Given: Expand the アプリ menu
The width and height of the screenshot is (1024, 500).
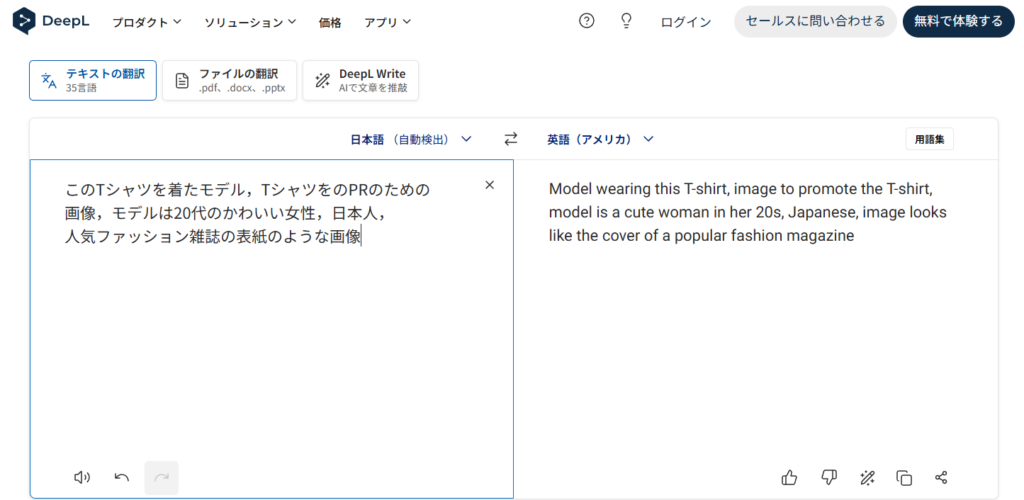Looking at the screenshot, I should 387,22.
